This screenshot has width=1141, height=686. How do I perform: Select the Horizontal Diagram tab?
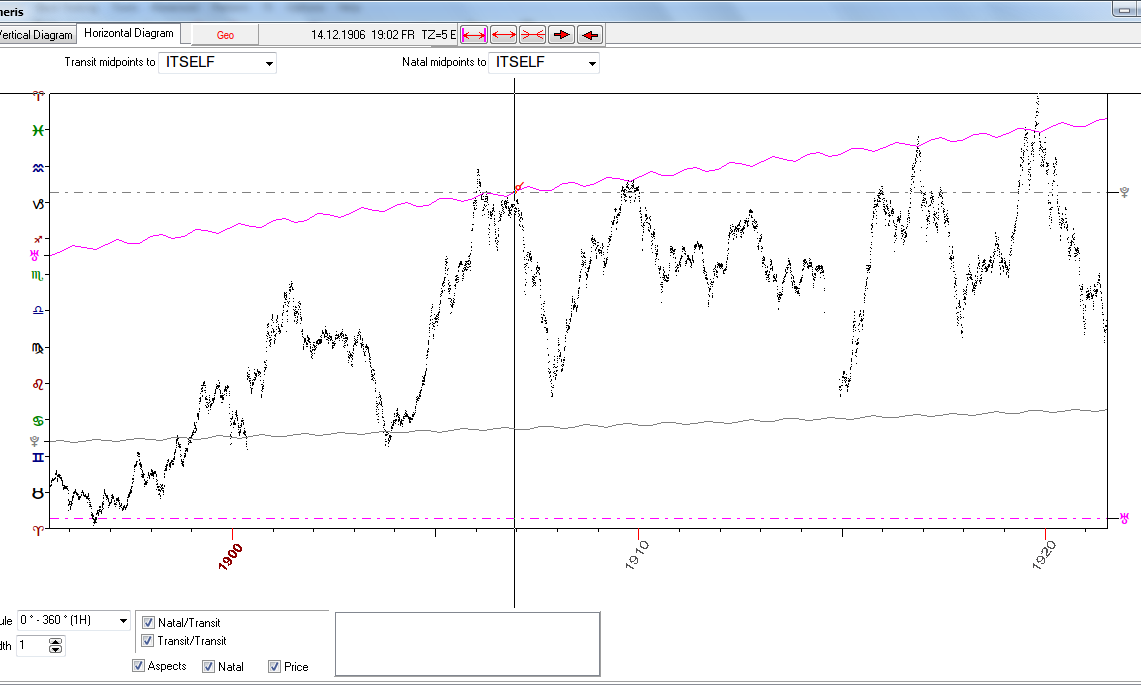(128, 34)
